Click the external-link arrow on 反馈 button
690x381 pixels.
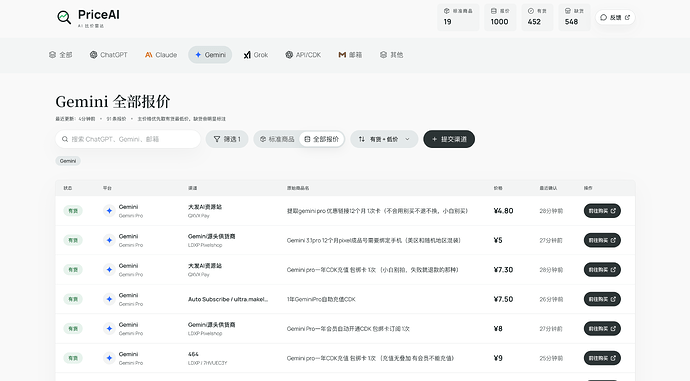coord(627,18)
